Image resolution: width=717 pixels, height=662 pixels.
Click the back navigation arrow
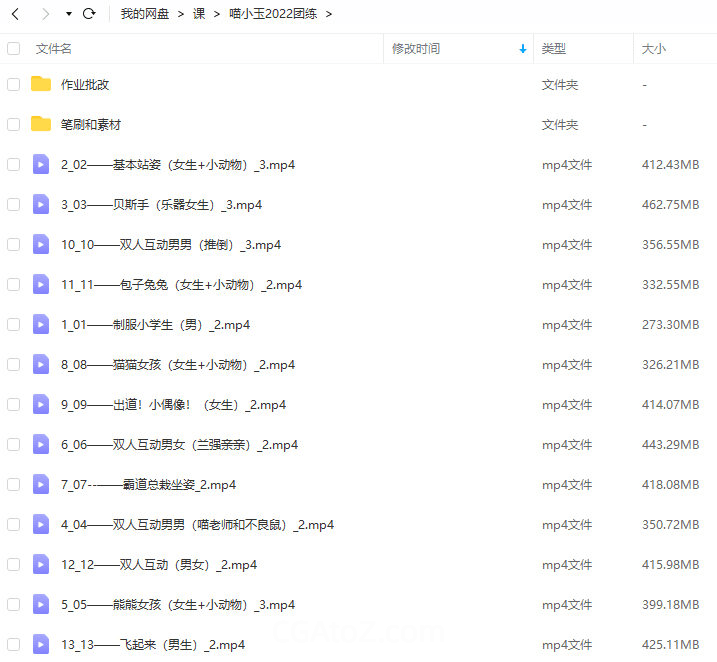[x=16, y=14]
